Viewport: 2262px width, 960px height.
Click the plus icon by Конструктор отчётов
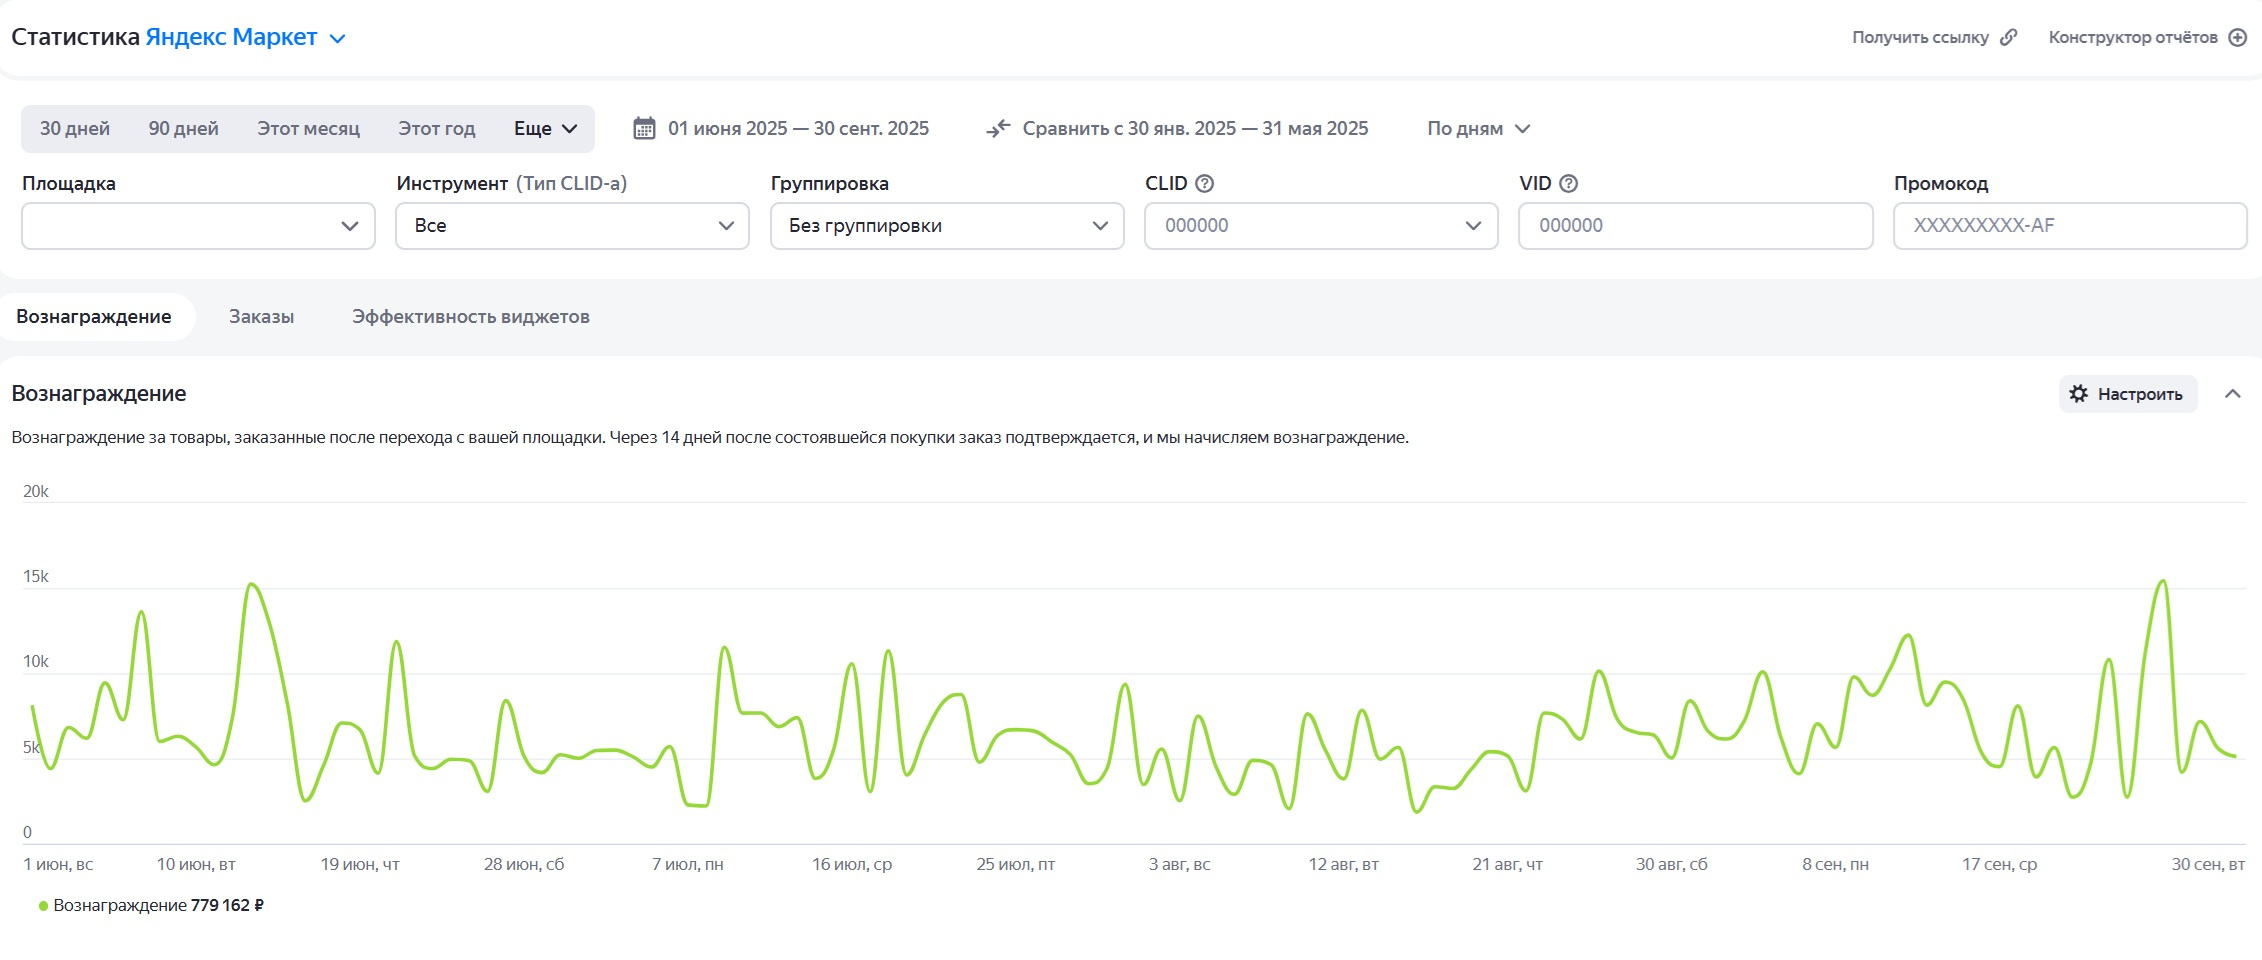pos(2238,37)
